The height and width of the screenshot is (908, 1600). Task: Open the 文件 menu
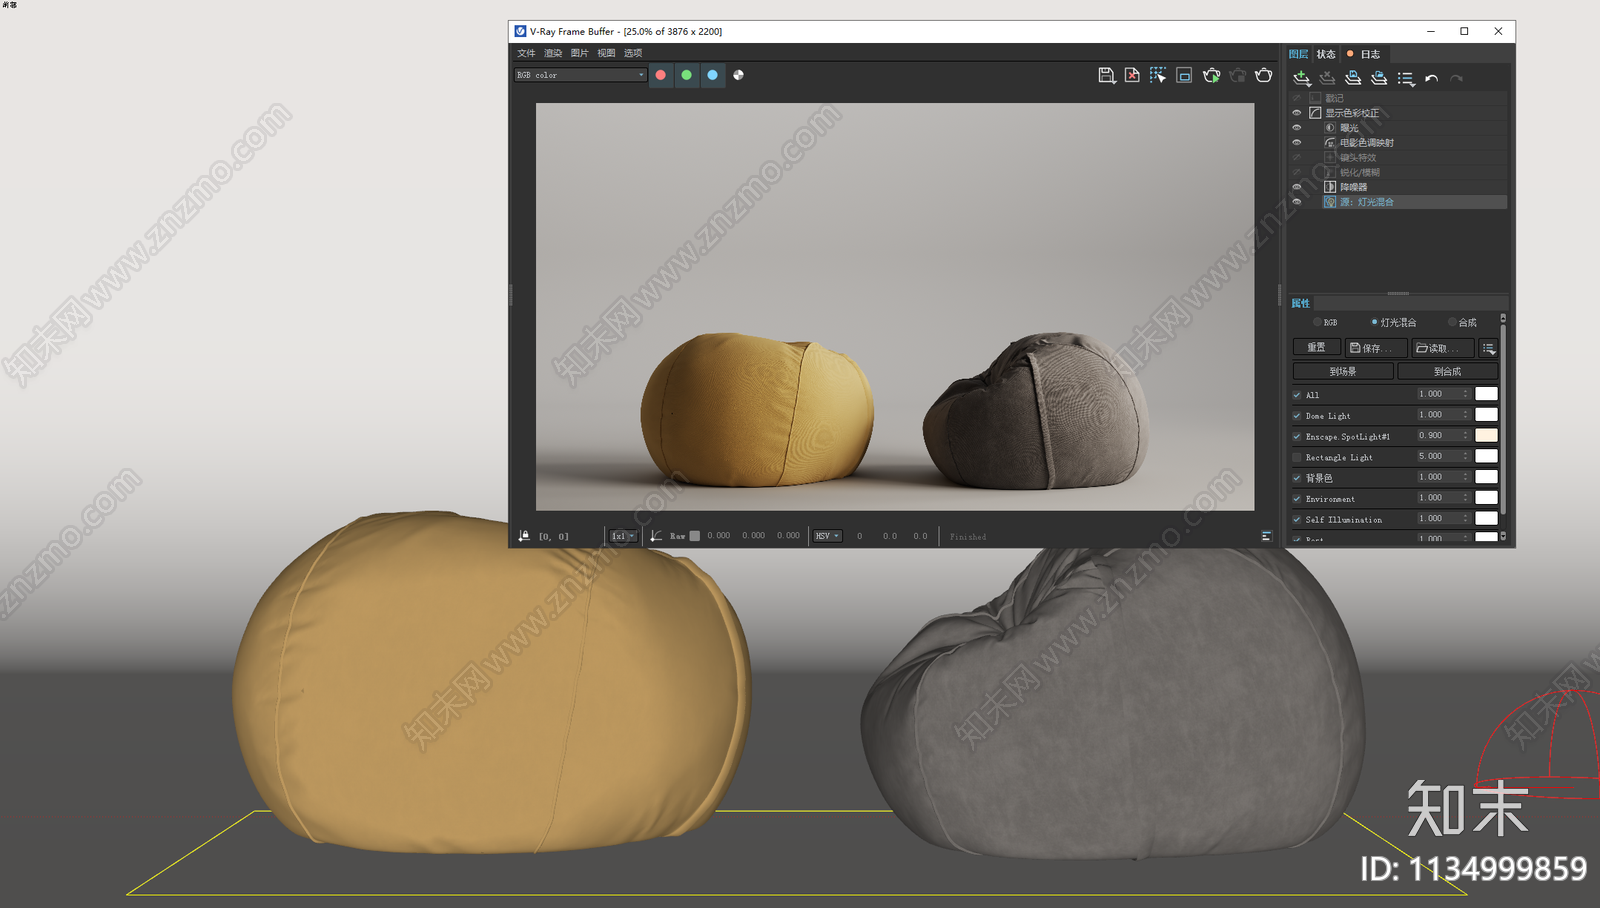pyautogui.click(x=526, y=53)
